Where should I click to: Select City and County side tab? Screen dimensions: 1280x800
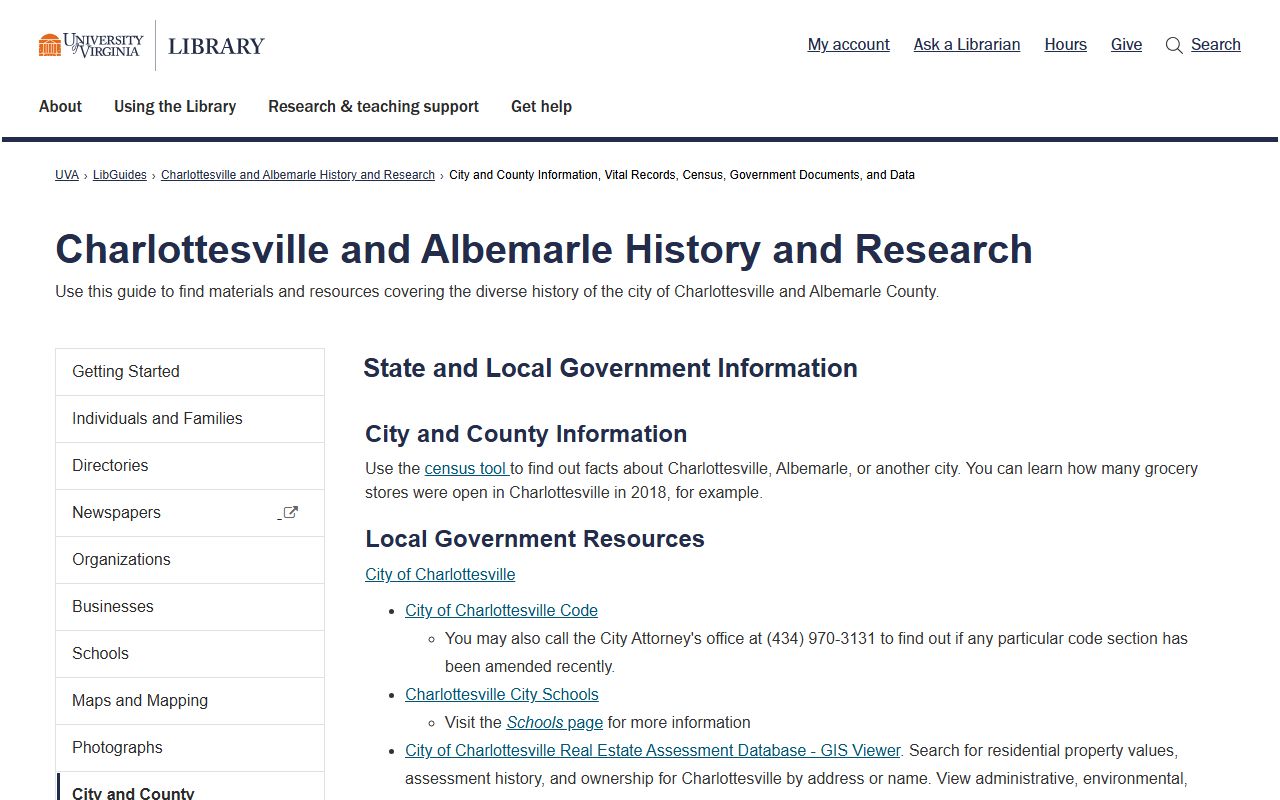tap(190, 787)
